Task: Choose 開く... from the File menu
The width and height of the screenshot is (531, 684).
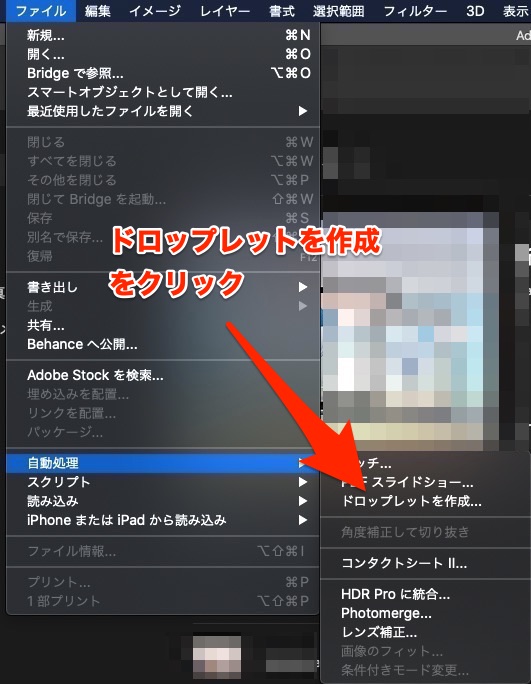Action: 163,54
